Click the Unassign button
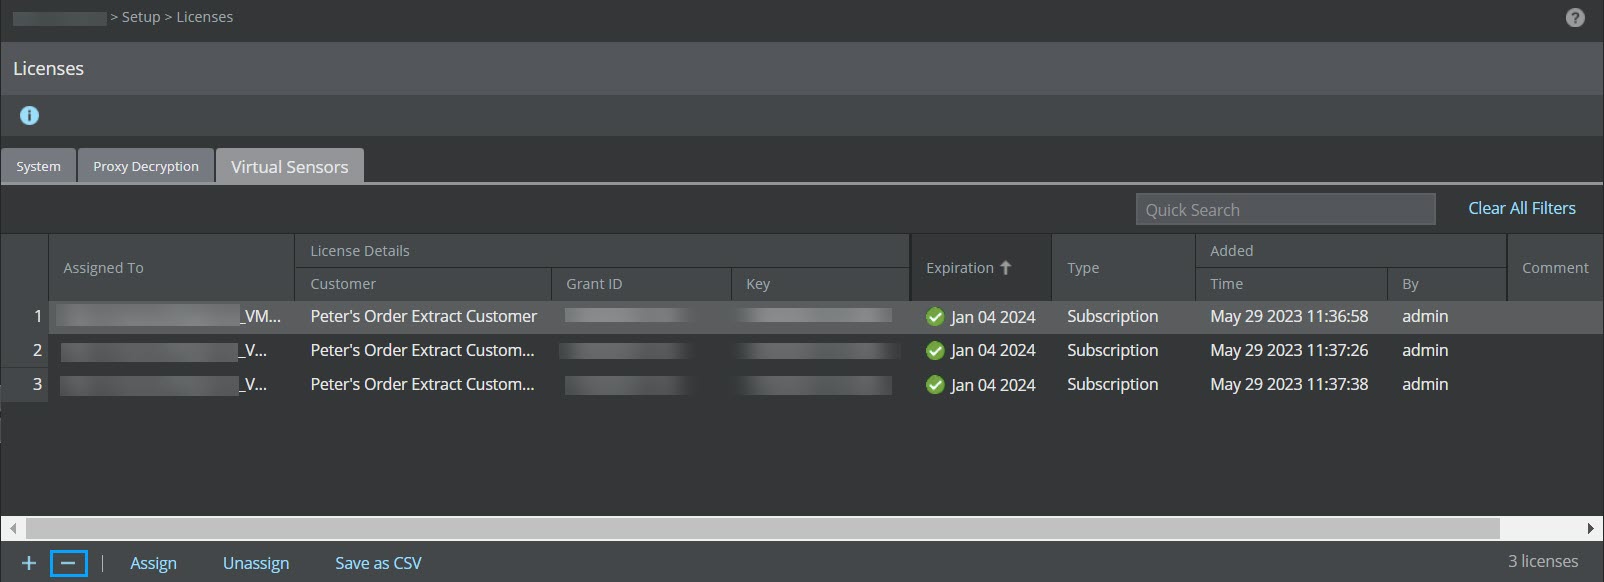1604x582 pixels. [256, 563]
